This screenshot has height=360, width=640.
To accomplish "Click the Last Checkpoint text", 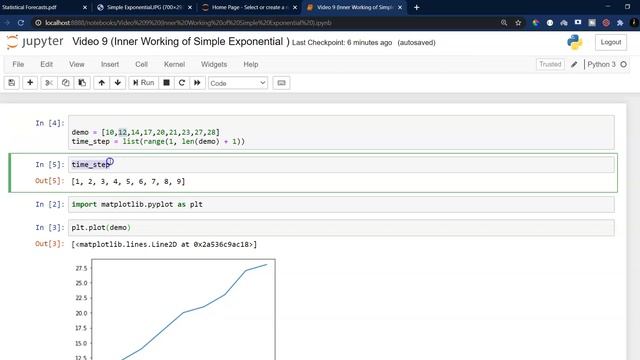I will (342, 42).
